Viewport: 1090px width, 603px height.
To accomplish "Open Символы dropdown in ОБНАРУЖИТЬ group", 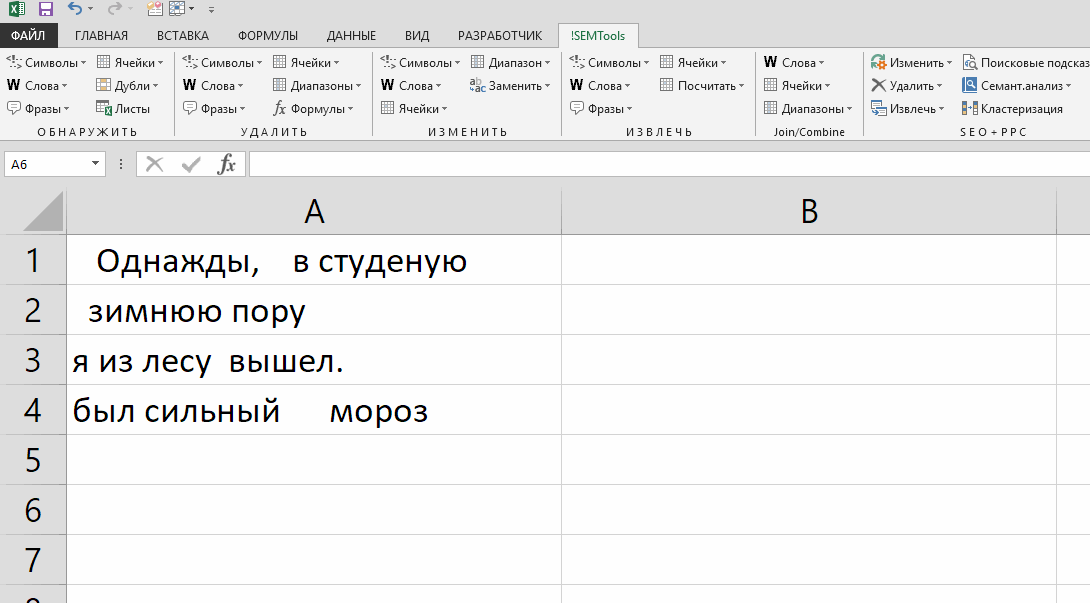I will point(47,63).
